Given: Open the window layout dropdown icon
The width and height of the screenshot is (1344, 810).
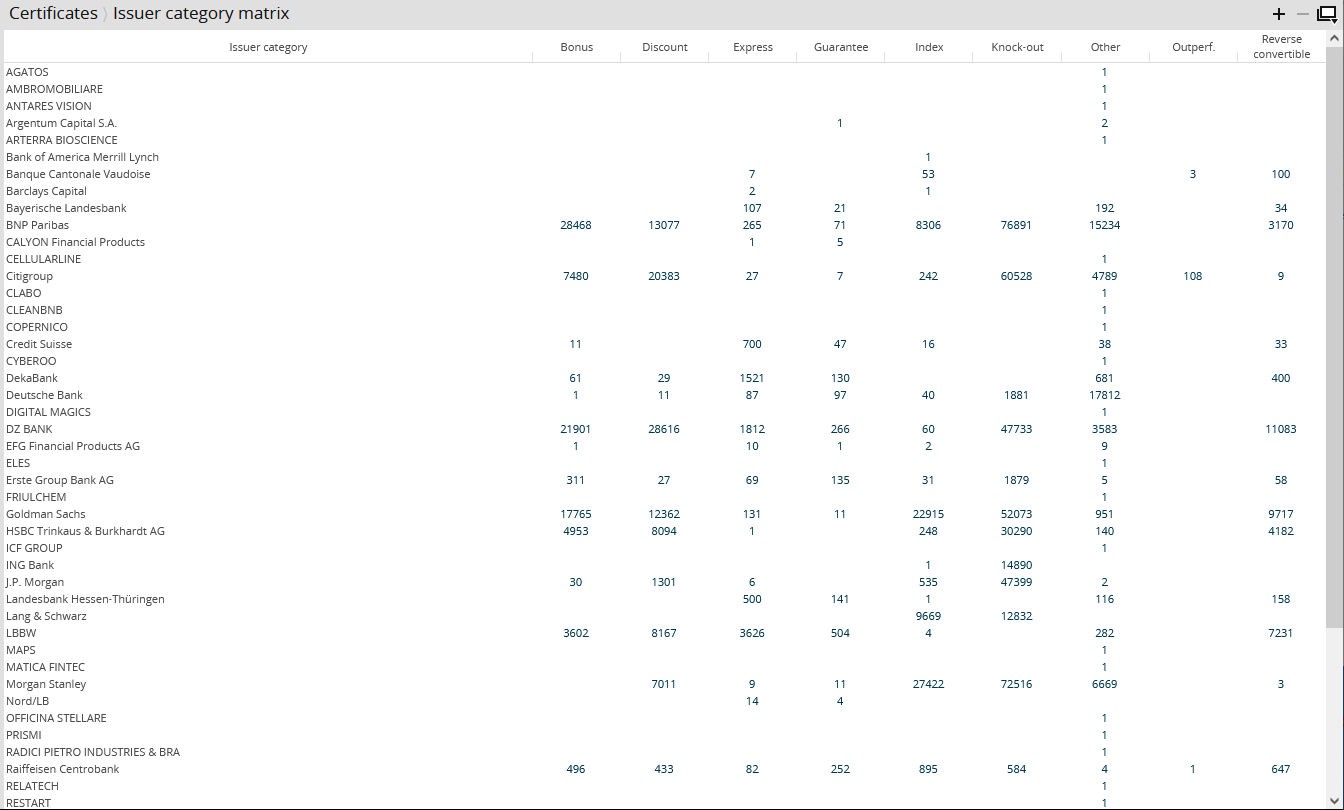Looking at the screenshot, I should (1326, 14).
